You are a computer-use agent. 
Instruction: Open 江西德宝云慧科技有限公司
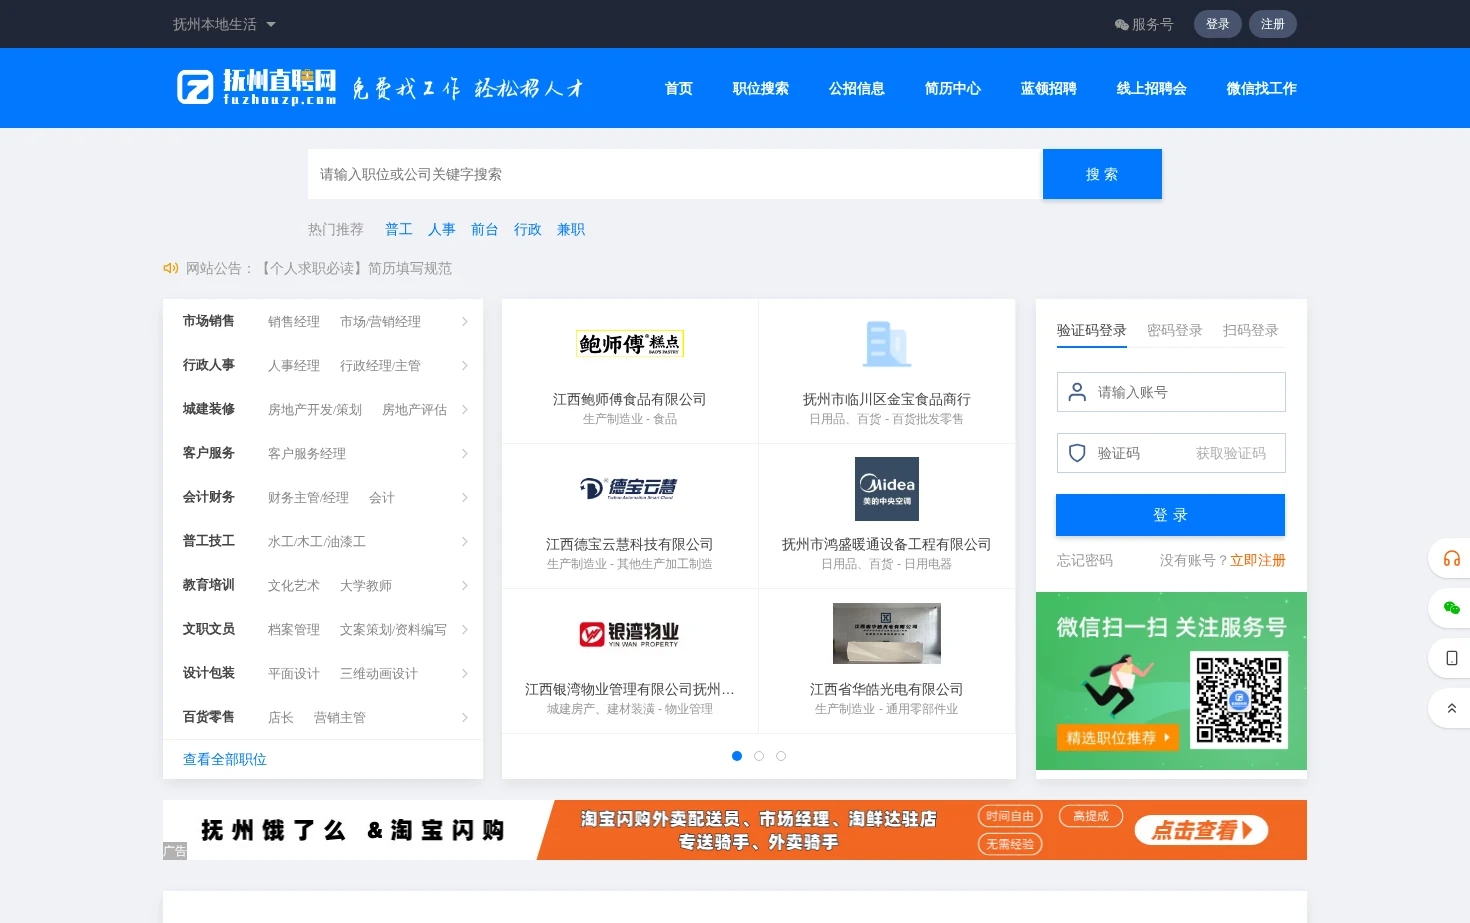[x=629, y=544]
